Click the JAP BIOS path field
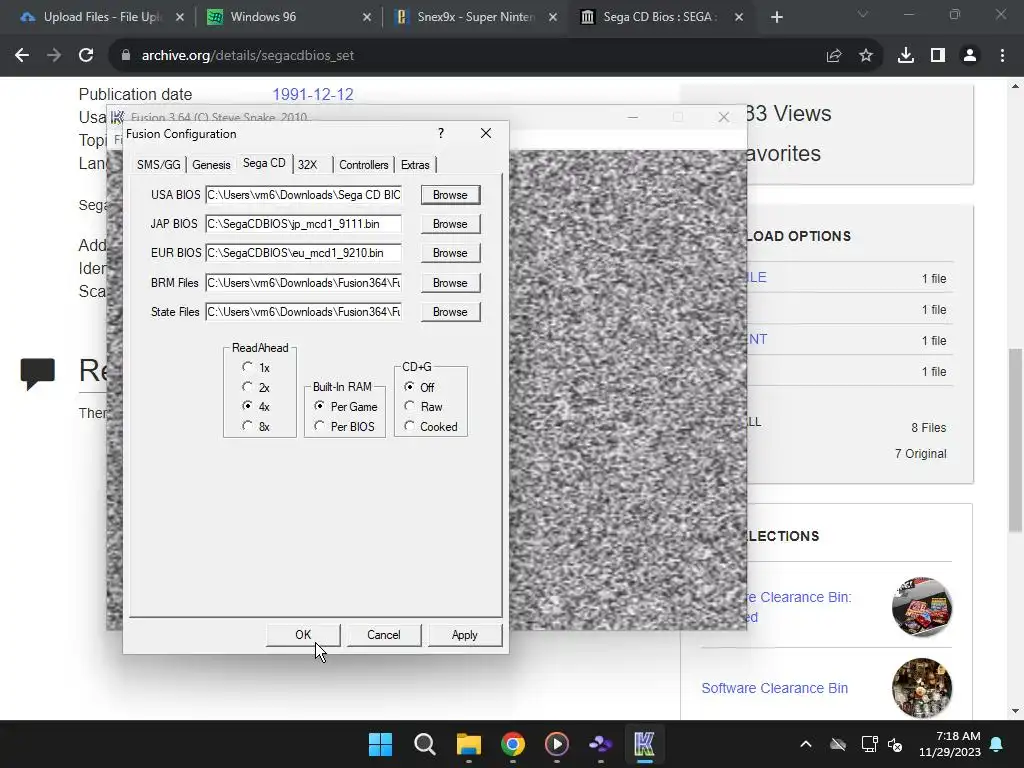Screen dimensions: 1024x768 (x=304, y=223)
